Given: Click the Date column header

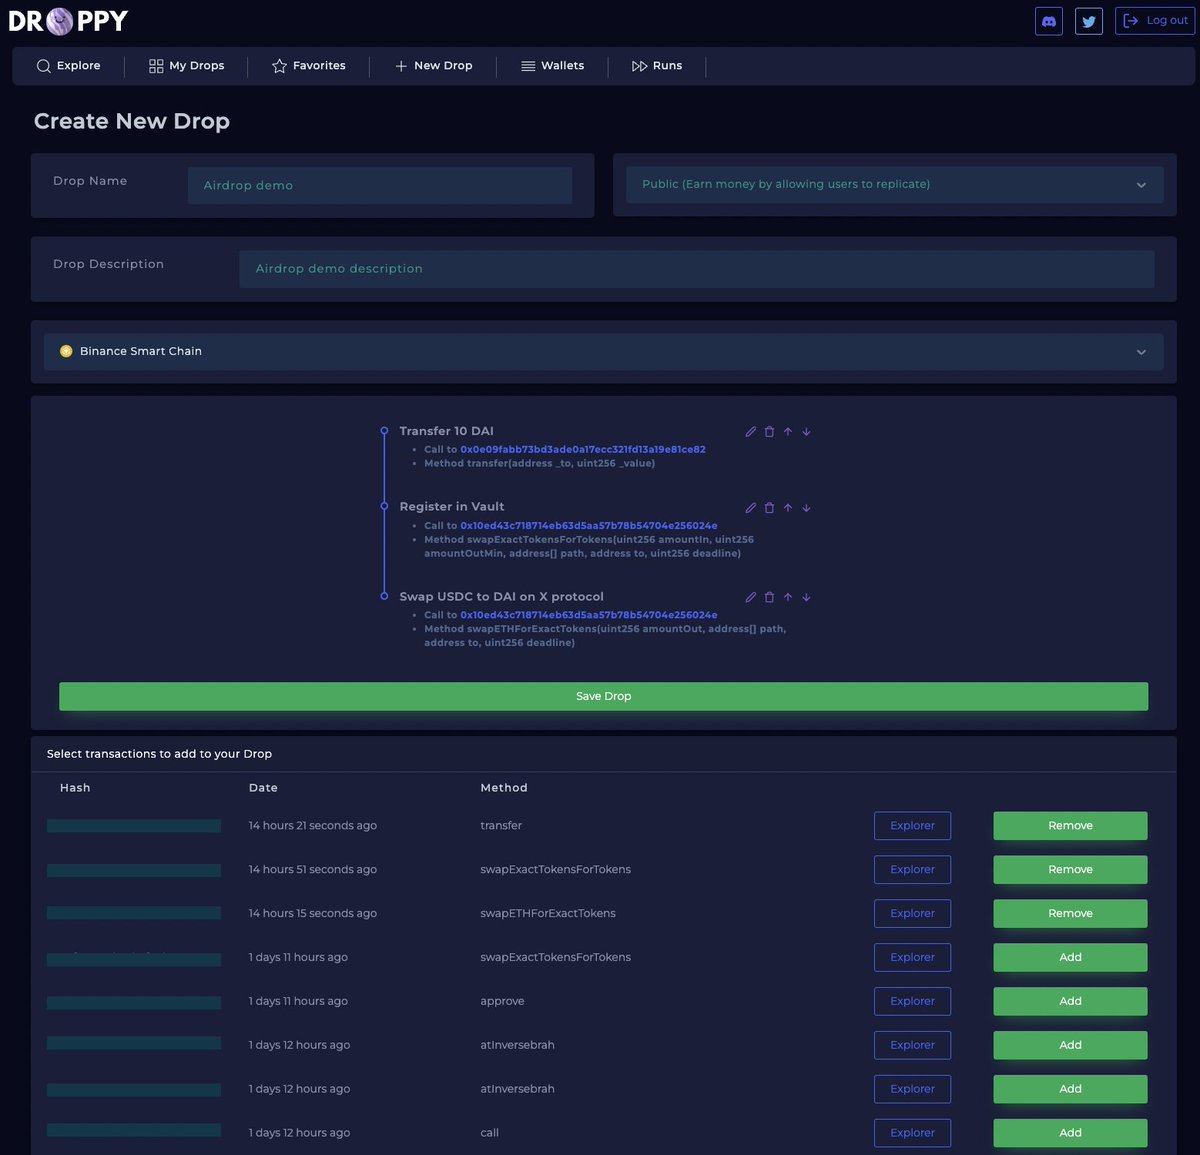Looking at the screenshot, I should [x=263, y=788].
